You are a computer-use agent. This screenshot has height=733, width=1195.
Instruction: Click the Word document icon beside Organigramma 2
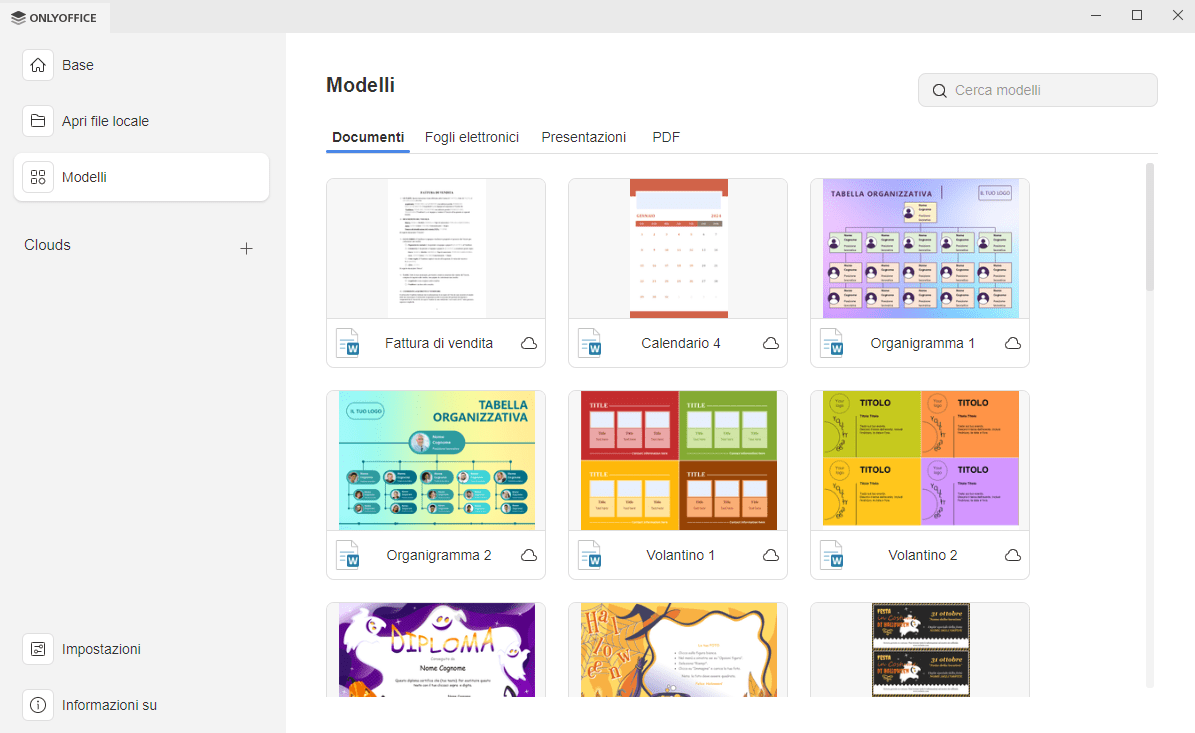click(348, 555)
